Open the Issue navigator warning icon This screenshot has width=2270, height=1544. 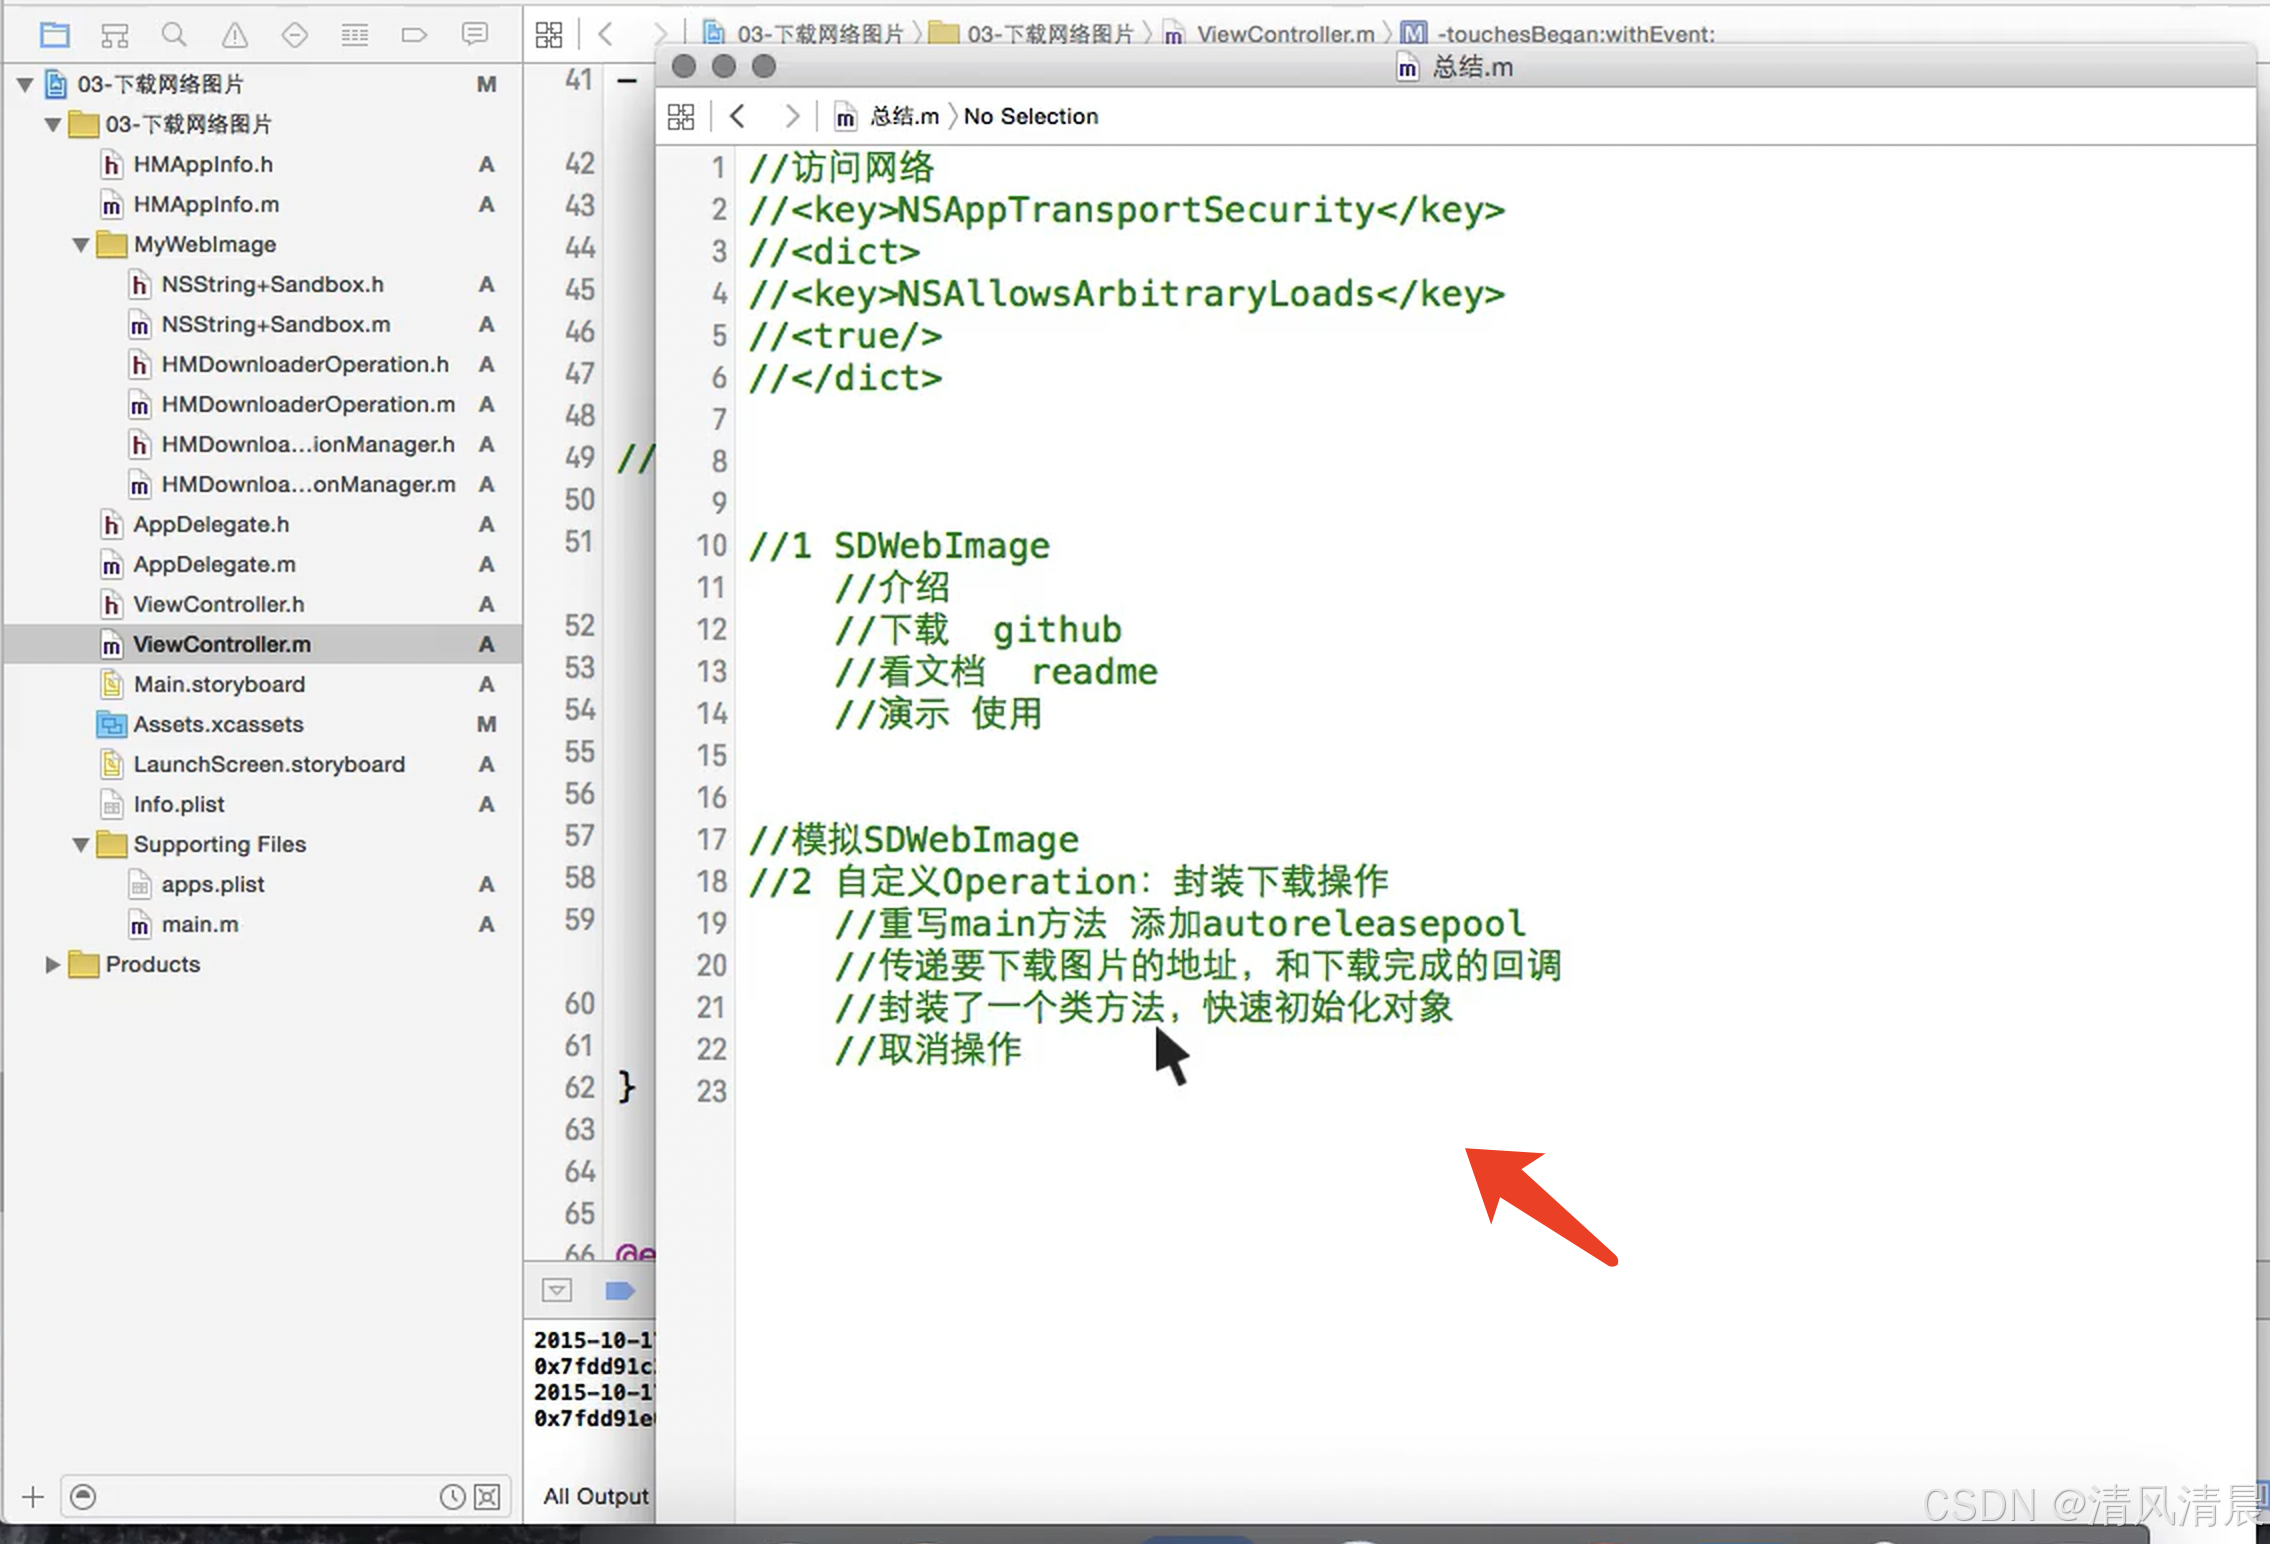coord(235,35)
